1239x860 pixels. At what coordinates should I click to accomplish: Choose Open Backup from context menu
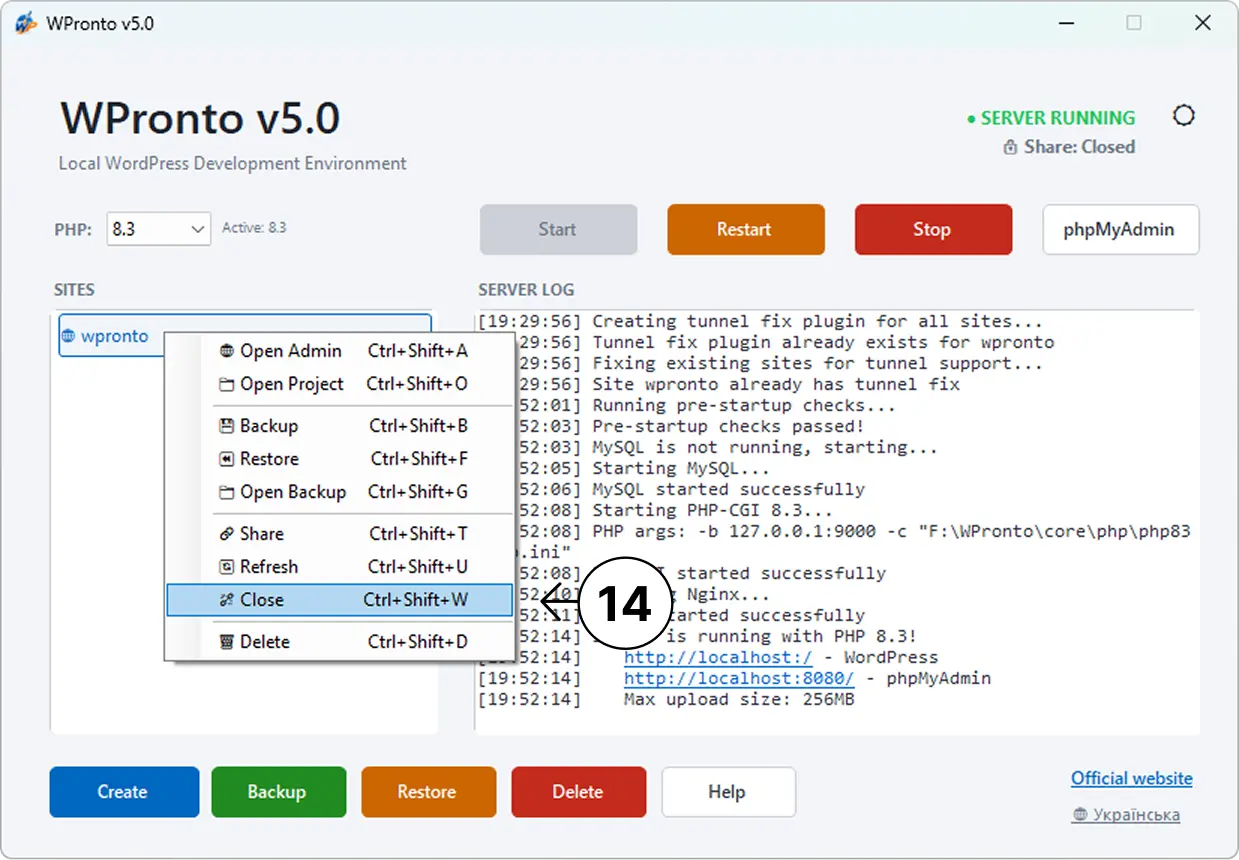[339, 492]
